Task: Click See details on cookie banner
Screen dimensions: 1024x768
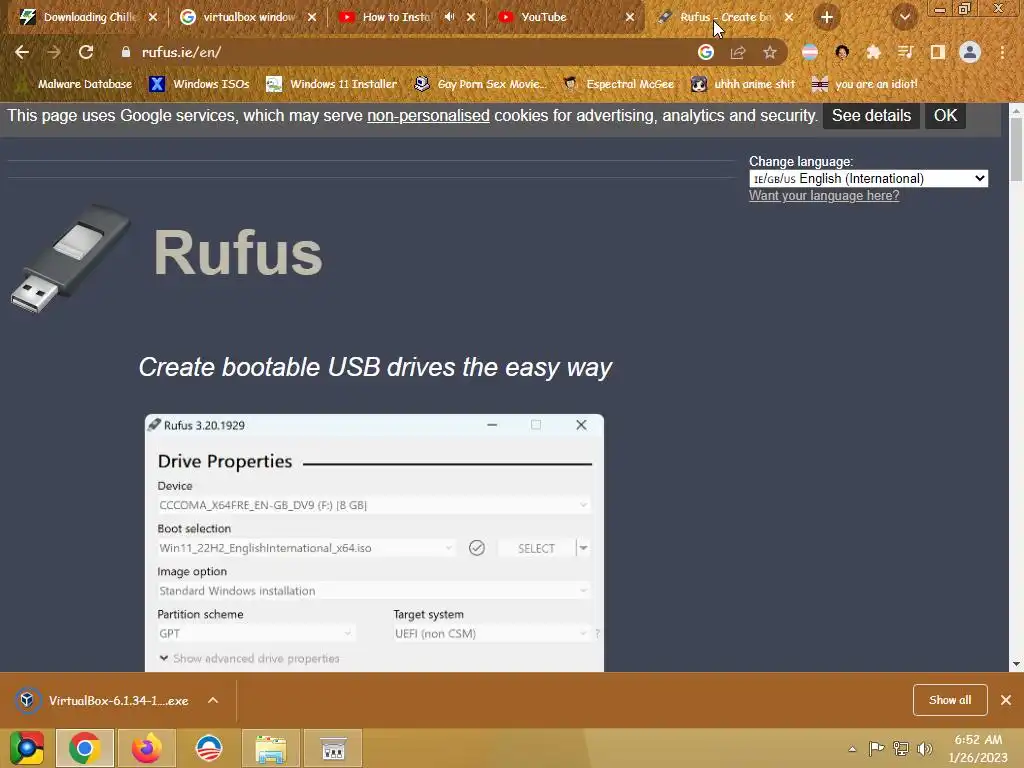Action: pyautogui.click(x=871, y=116)
